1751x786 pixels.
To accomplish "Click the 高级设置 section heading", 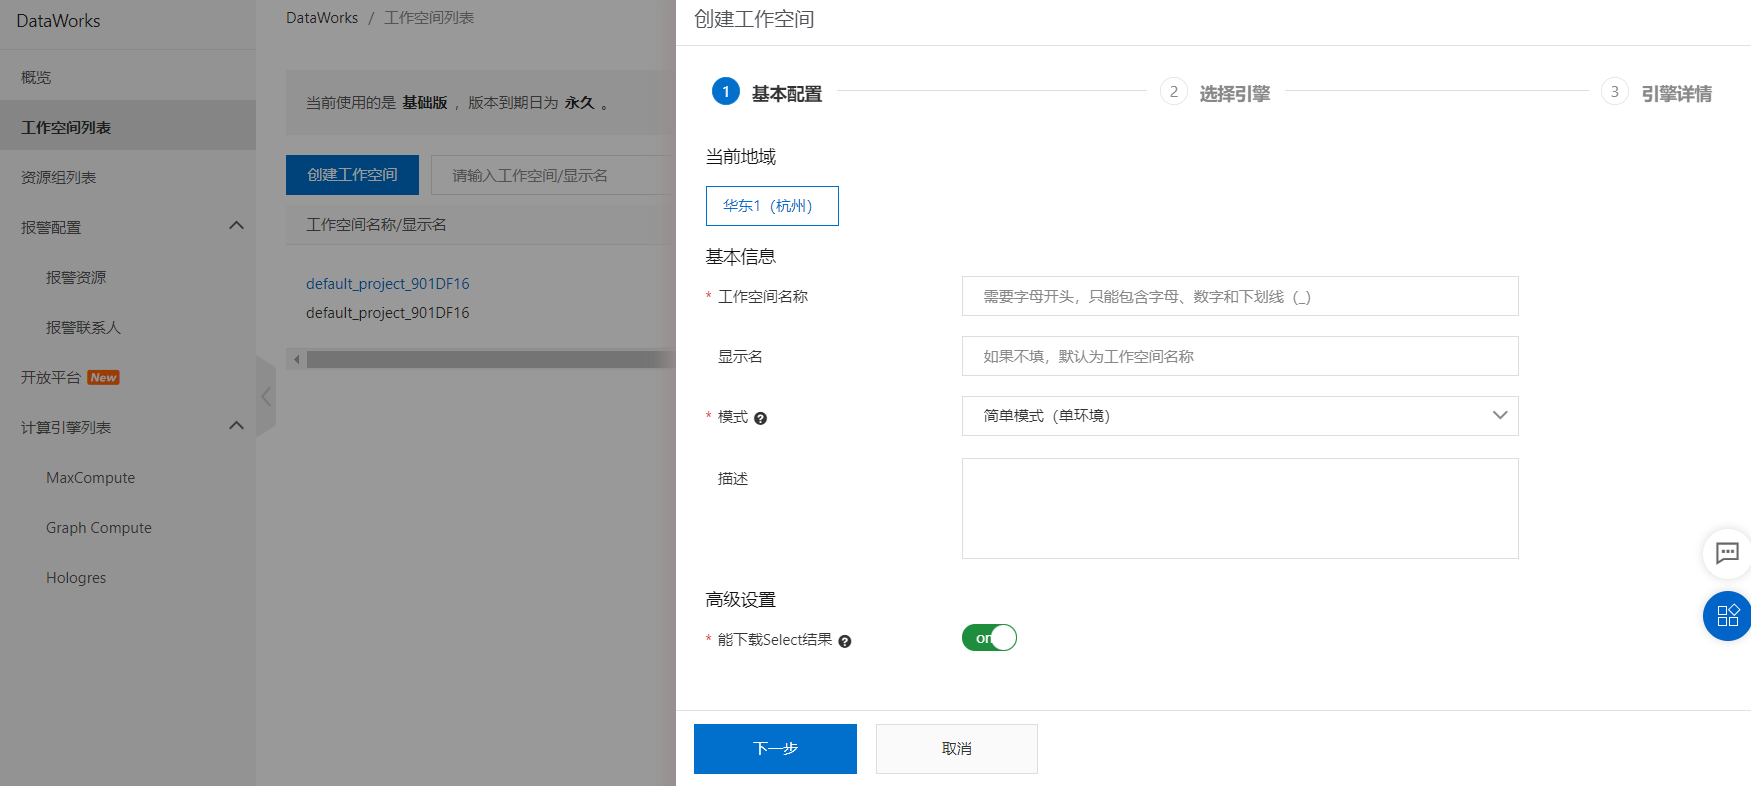I will 741,600.
